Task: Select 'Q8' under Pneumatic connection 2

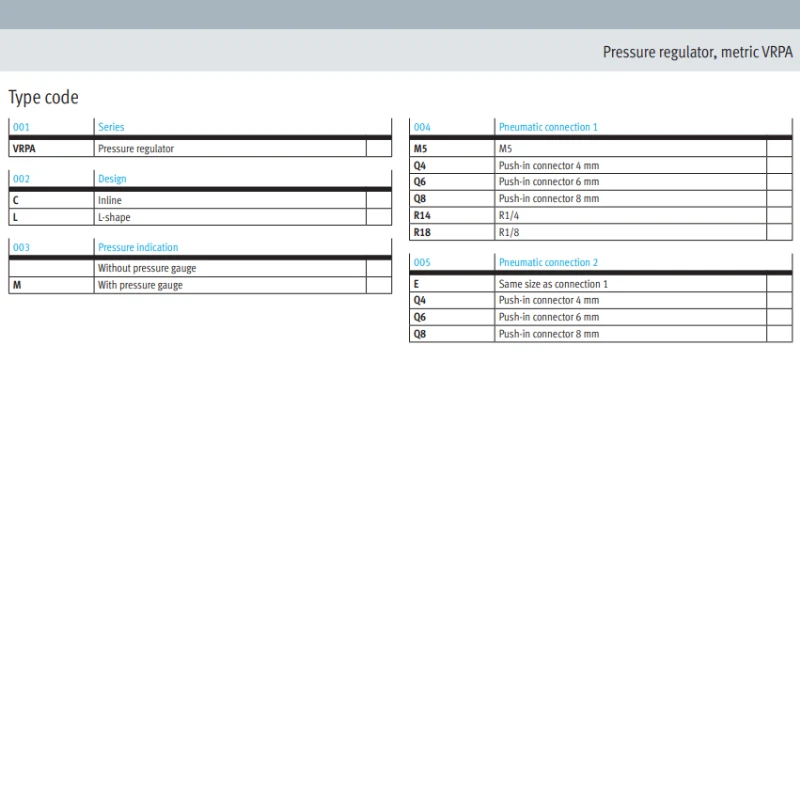Action: (419, 334)
